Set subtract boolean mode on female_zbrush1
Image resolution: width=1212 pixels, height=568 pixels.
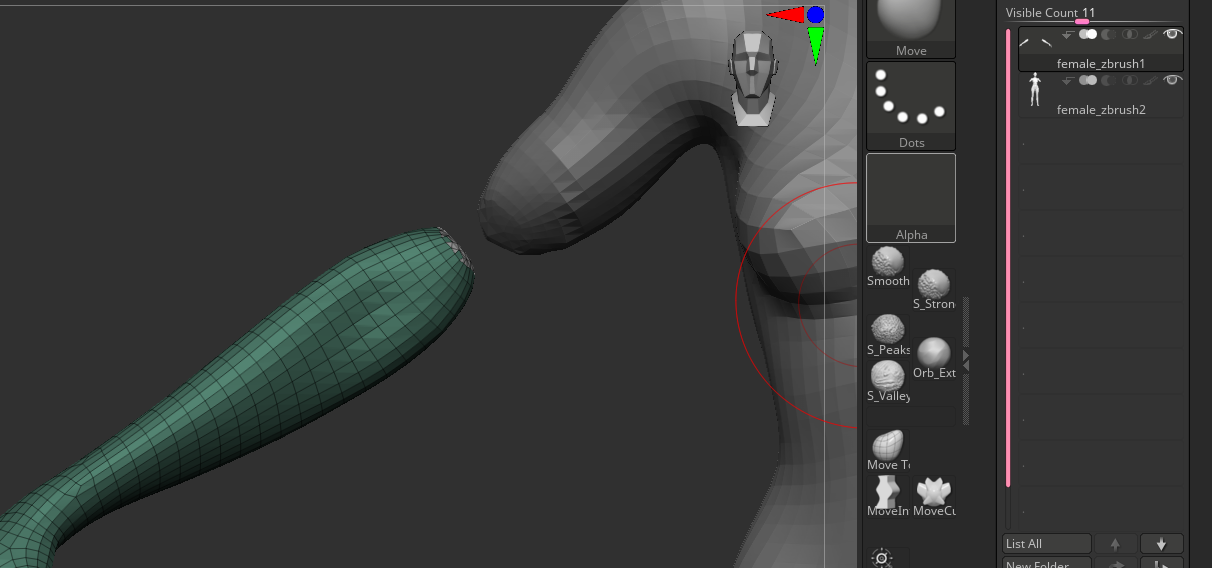coord(1109,34)
